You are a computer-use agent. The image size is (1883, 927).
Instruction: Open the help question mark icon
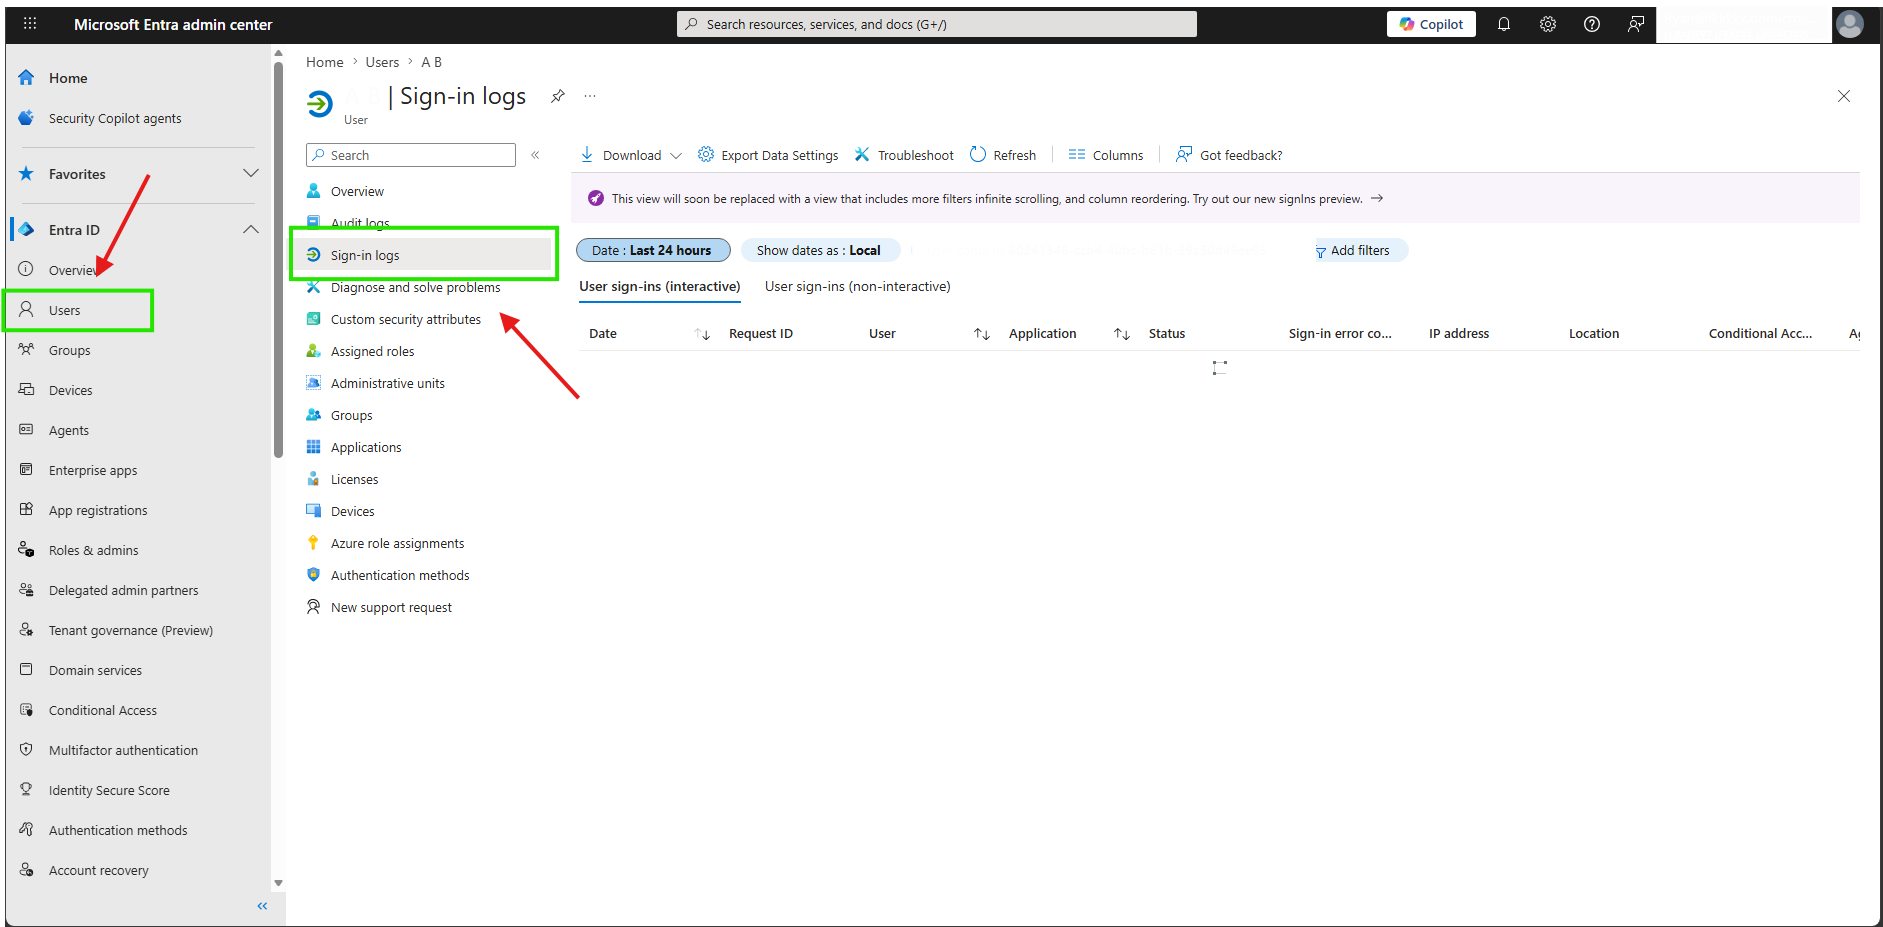(1591, 24)
